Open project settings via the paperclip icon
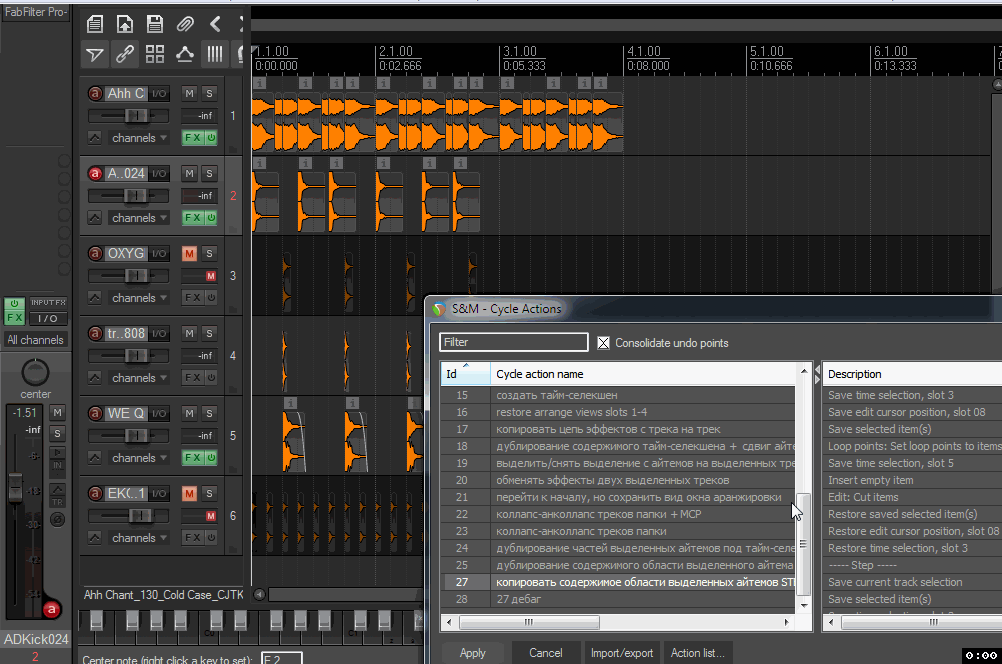 coord(185,23)
